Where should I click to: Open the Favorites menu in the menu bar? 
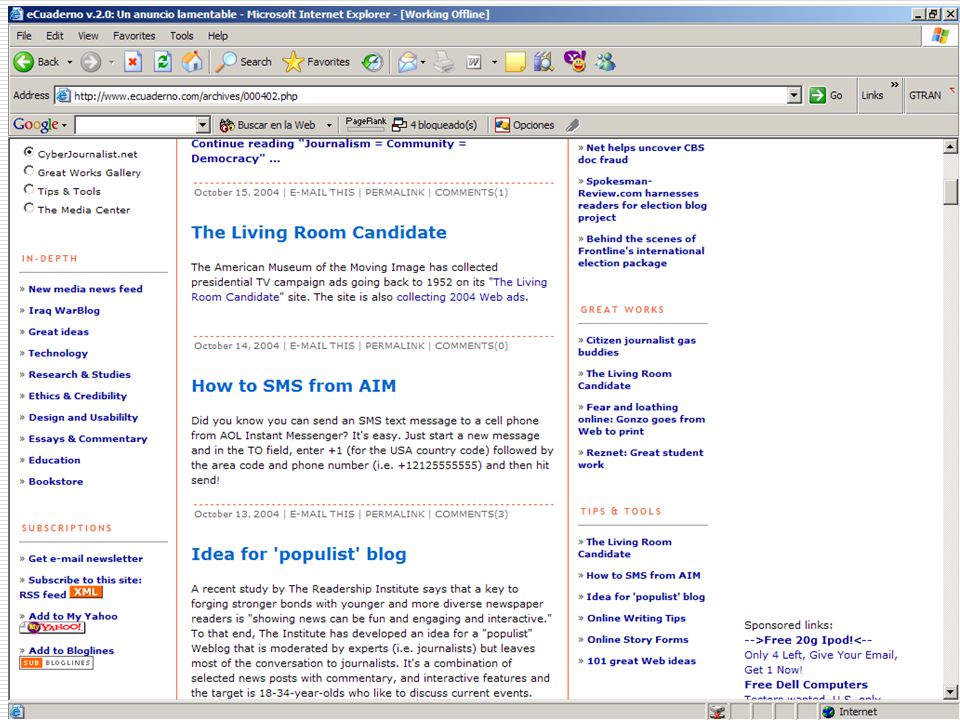pyautogui.click(x=134, y=36)
